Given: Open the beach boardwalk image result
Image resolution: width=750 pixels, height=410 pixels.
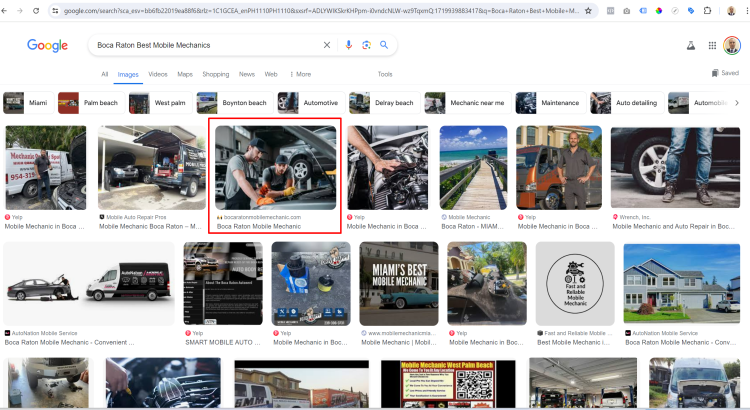Looking at the screenshot, I should point(474,167).
